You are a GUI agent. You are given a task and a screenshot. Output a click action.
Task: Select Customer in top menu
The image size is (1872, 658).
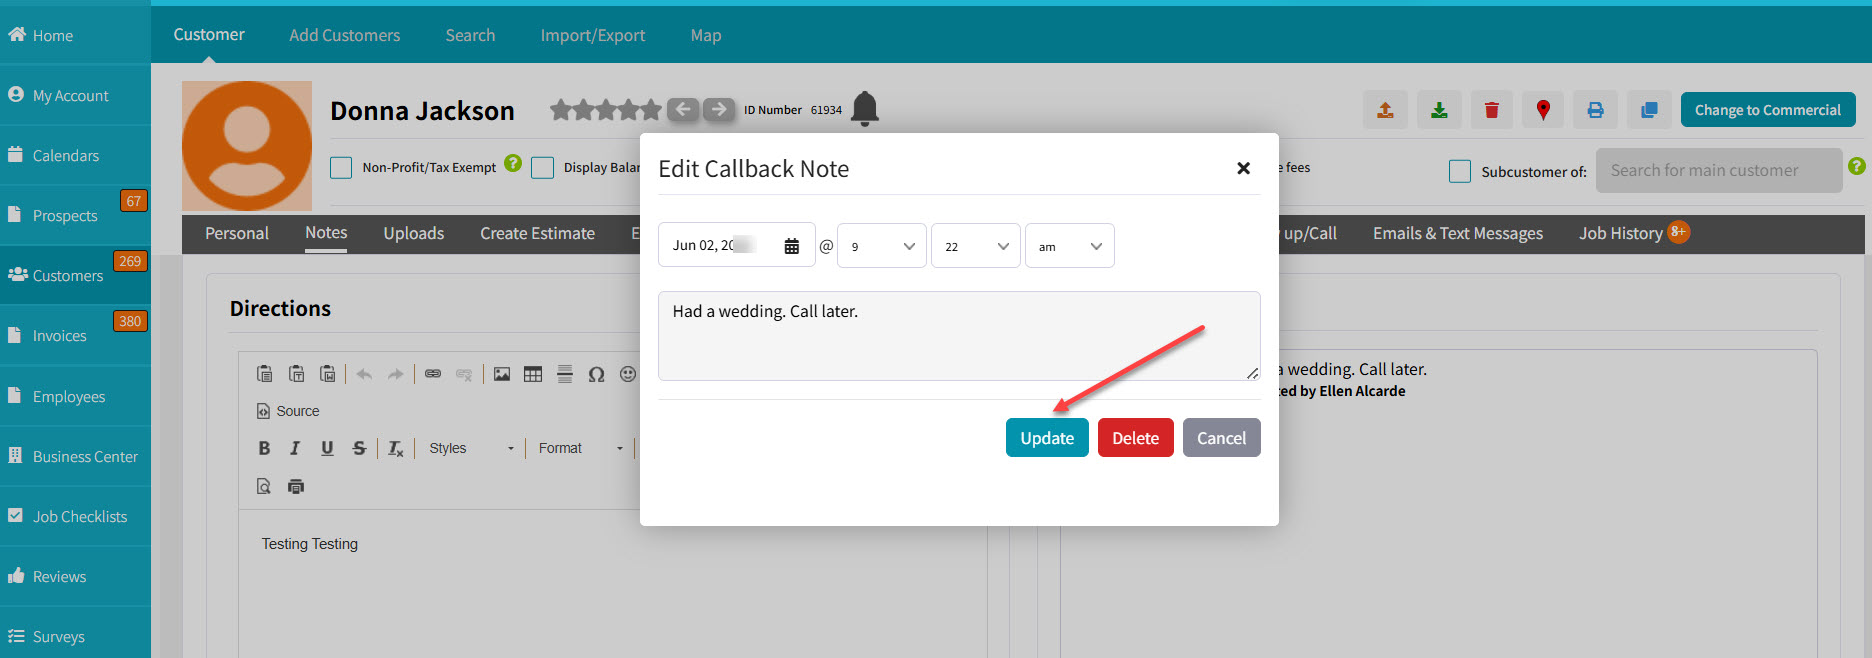point(208,34)
